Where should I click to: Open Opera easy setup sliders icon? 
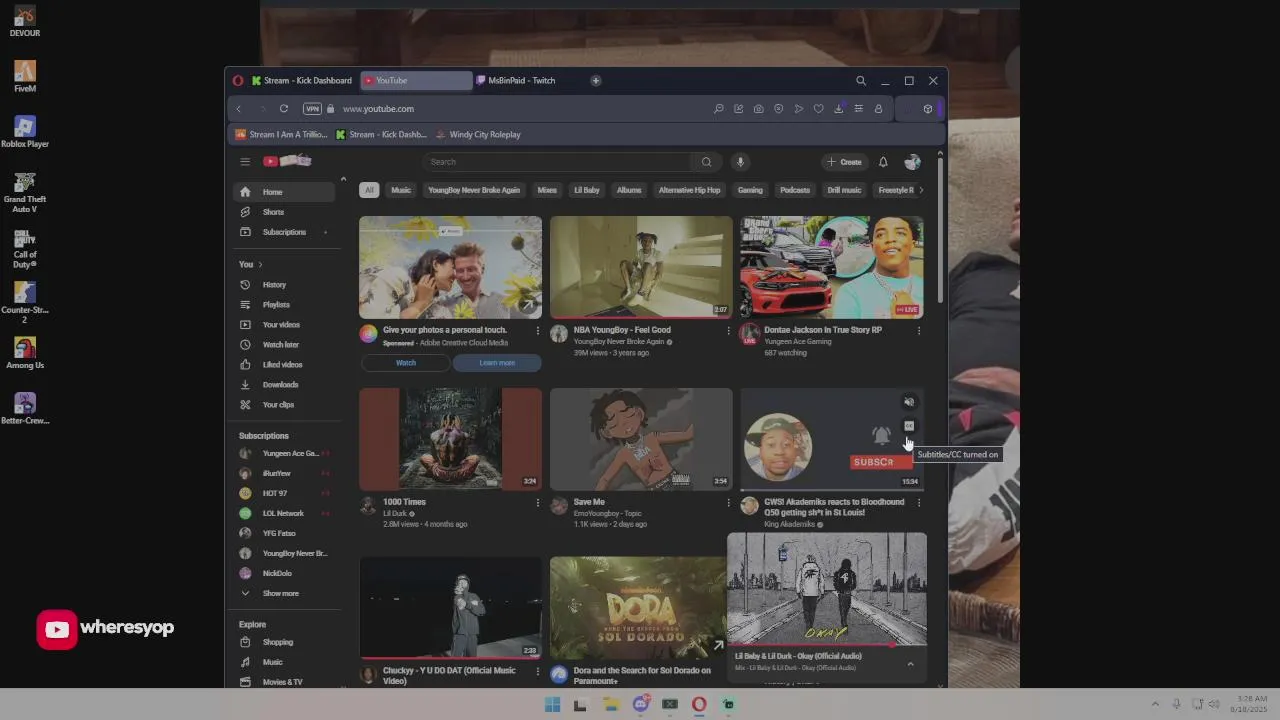point(858,109)
